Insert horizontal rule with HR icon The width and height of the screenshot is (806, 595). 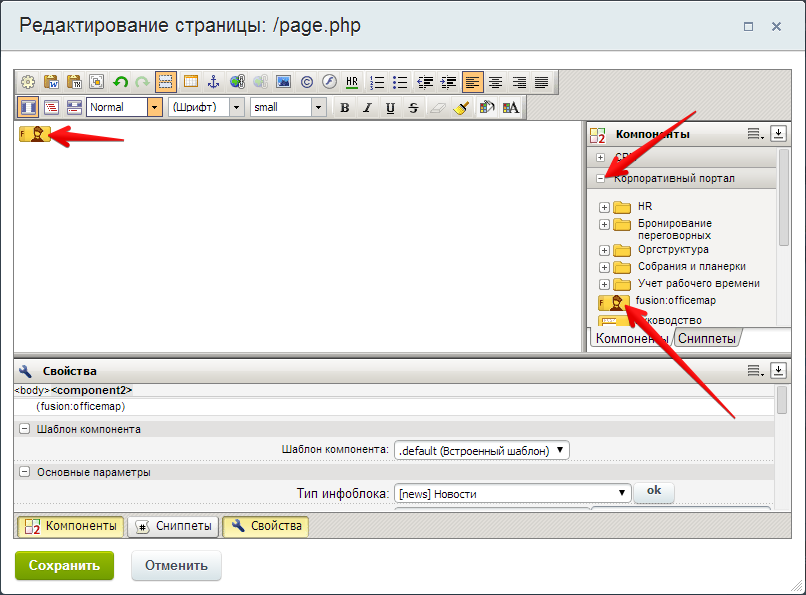coord(352,83)
